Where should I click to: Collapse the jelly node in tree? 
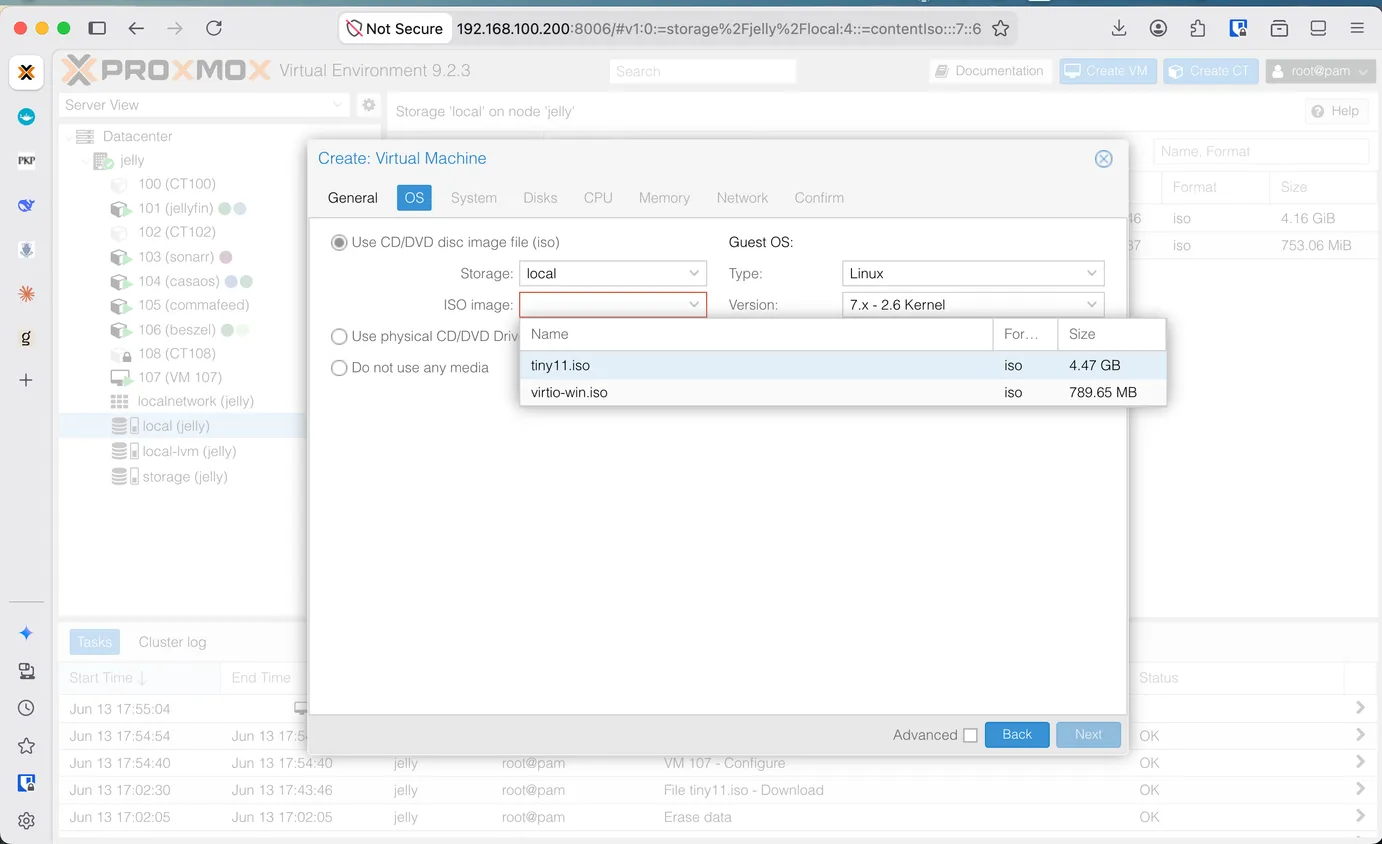86,160
